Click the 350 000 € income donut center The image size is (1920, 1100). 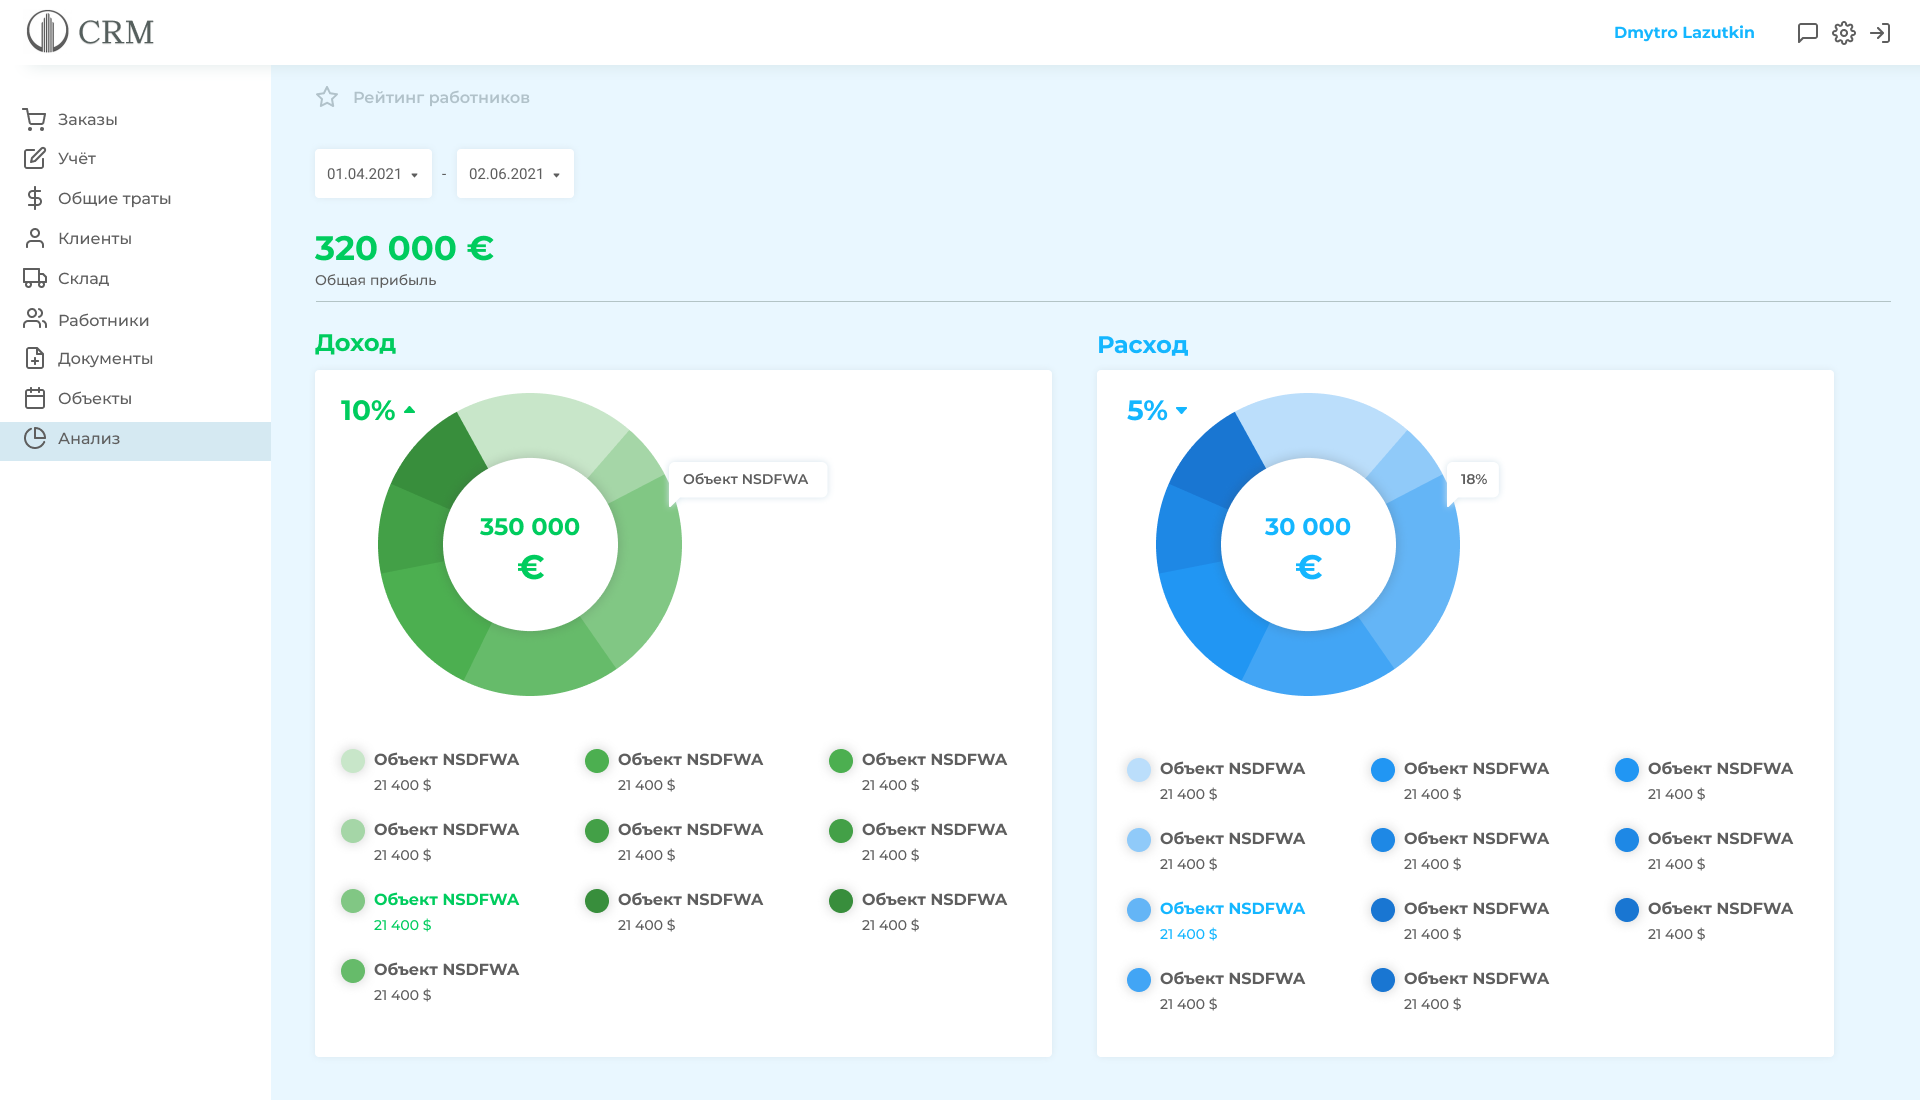click(530, 545)
